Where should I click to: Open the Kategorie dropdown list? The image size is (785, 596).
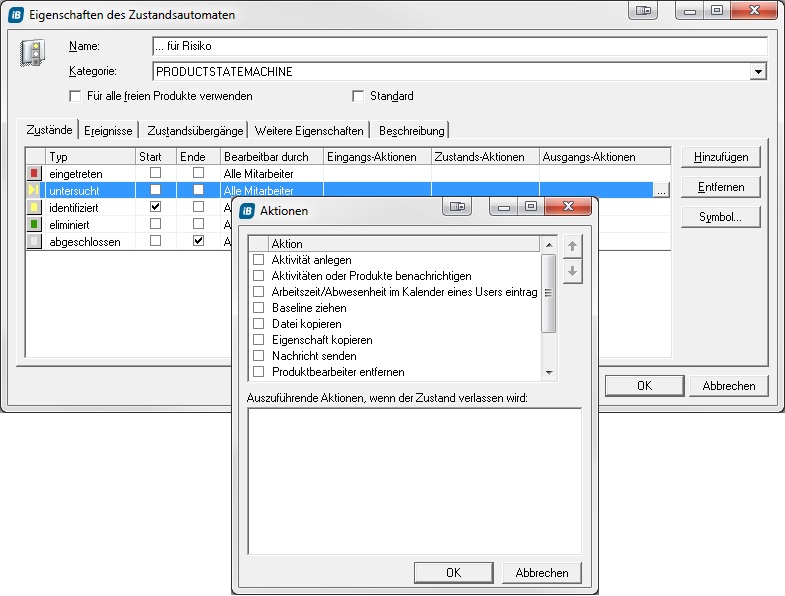click(759, 72)
